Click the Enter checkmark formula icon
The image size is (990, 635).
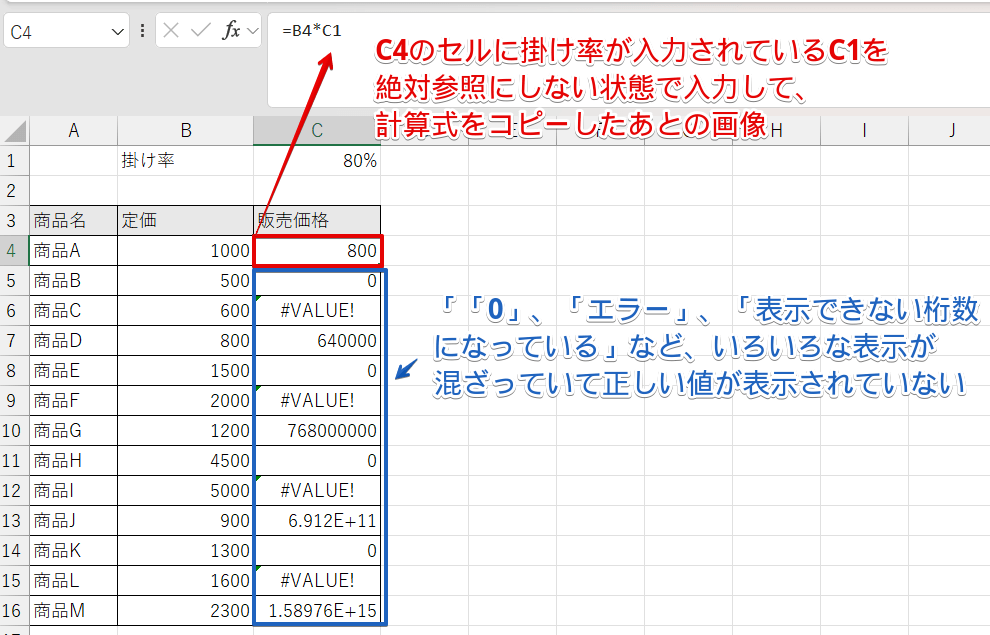click(200, 30)
